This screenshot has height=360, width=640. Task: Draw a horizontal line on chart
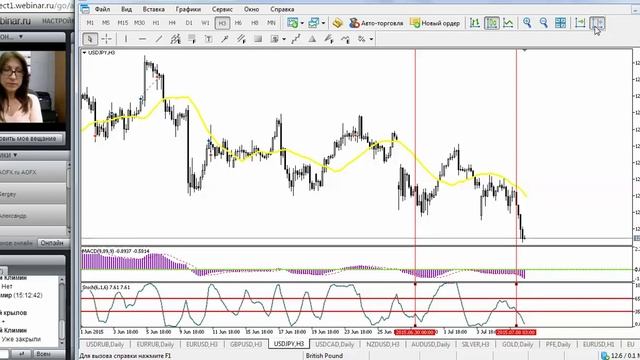(x=142, y=39)
